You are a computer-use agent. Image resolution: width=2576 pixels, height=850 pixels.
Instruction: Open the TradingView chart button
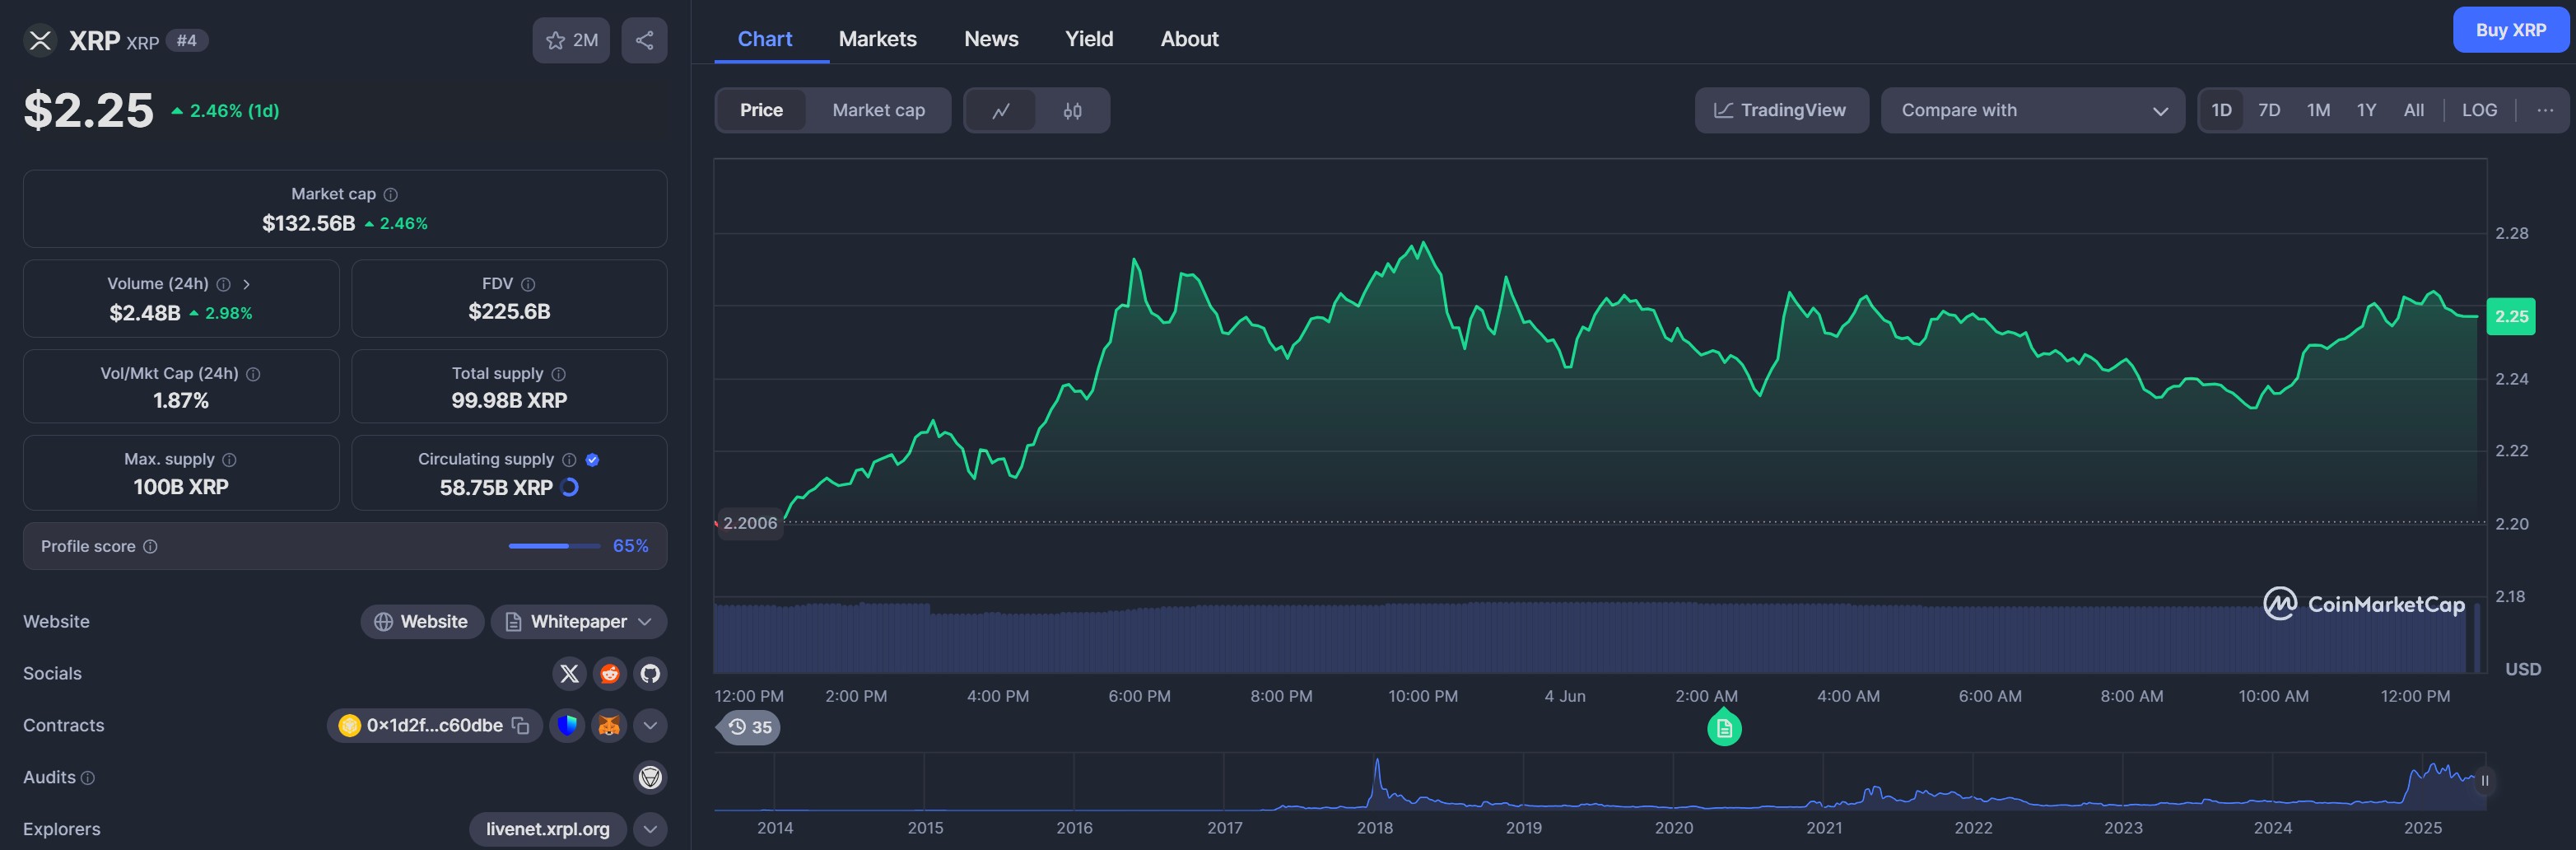[x=1781, y=110]
